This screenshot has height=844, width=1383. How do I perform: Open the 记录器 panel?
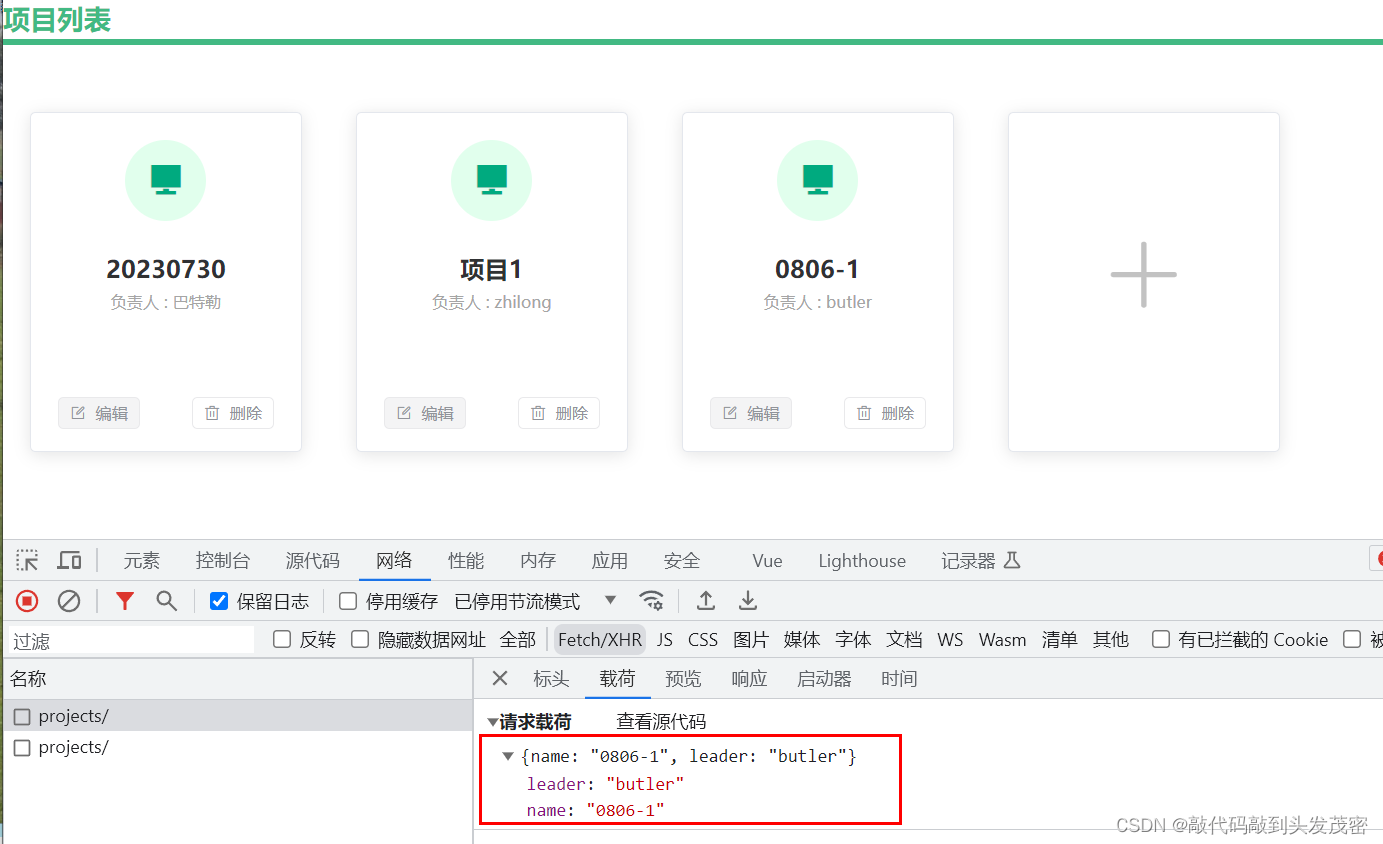click(980, 561)
